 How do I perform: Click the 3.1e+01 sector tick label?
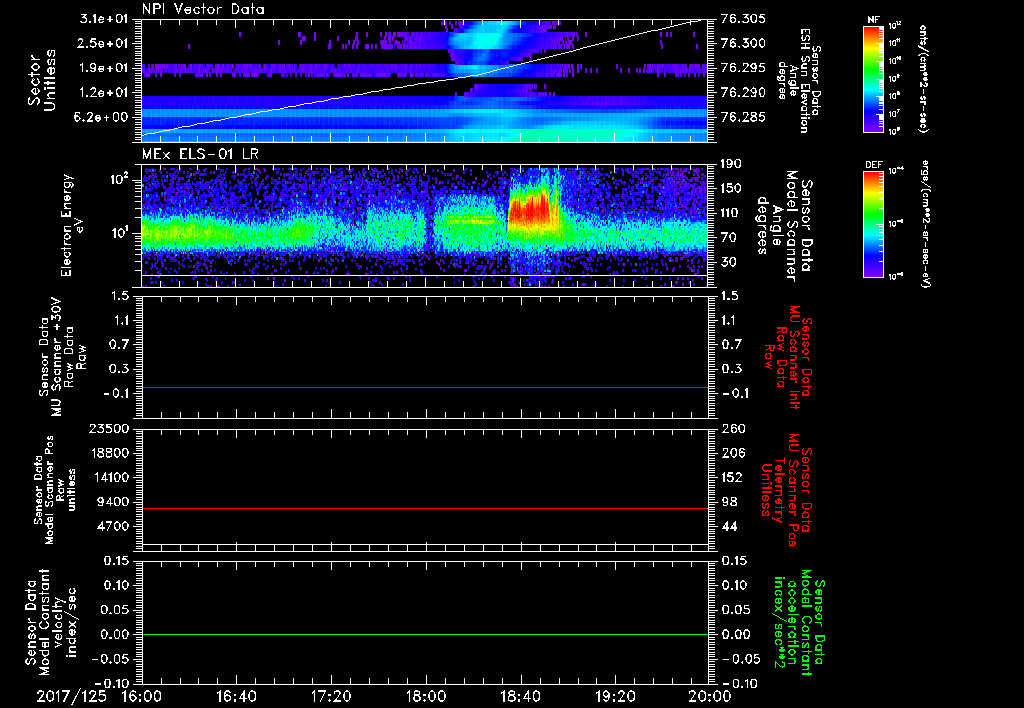(x=104, y=20)
